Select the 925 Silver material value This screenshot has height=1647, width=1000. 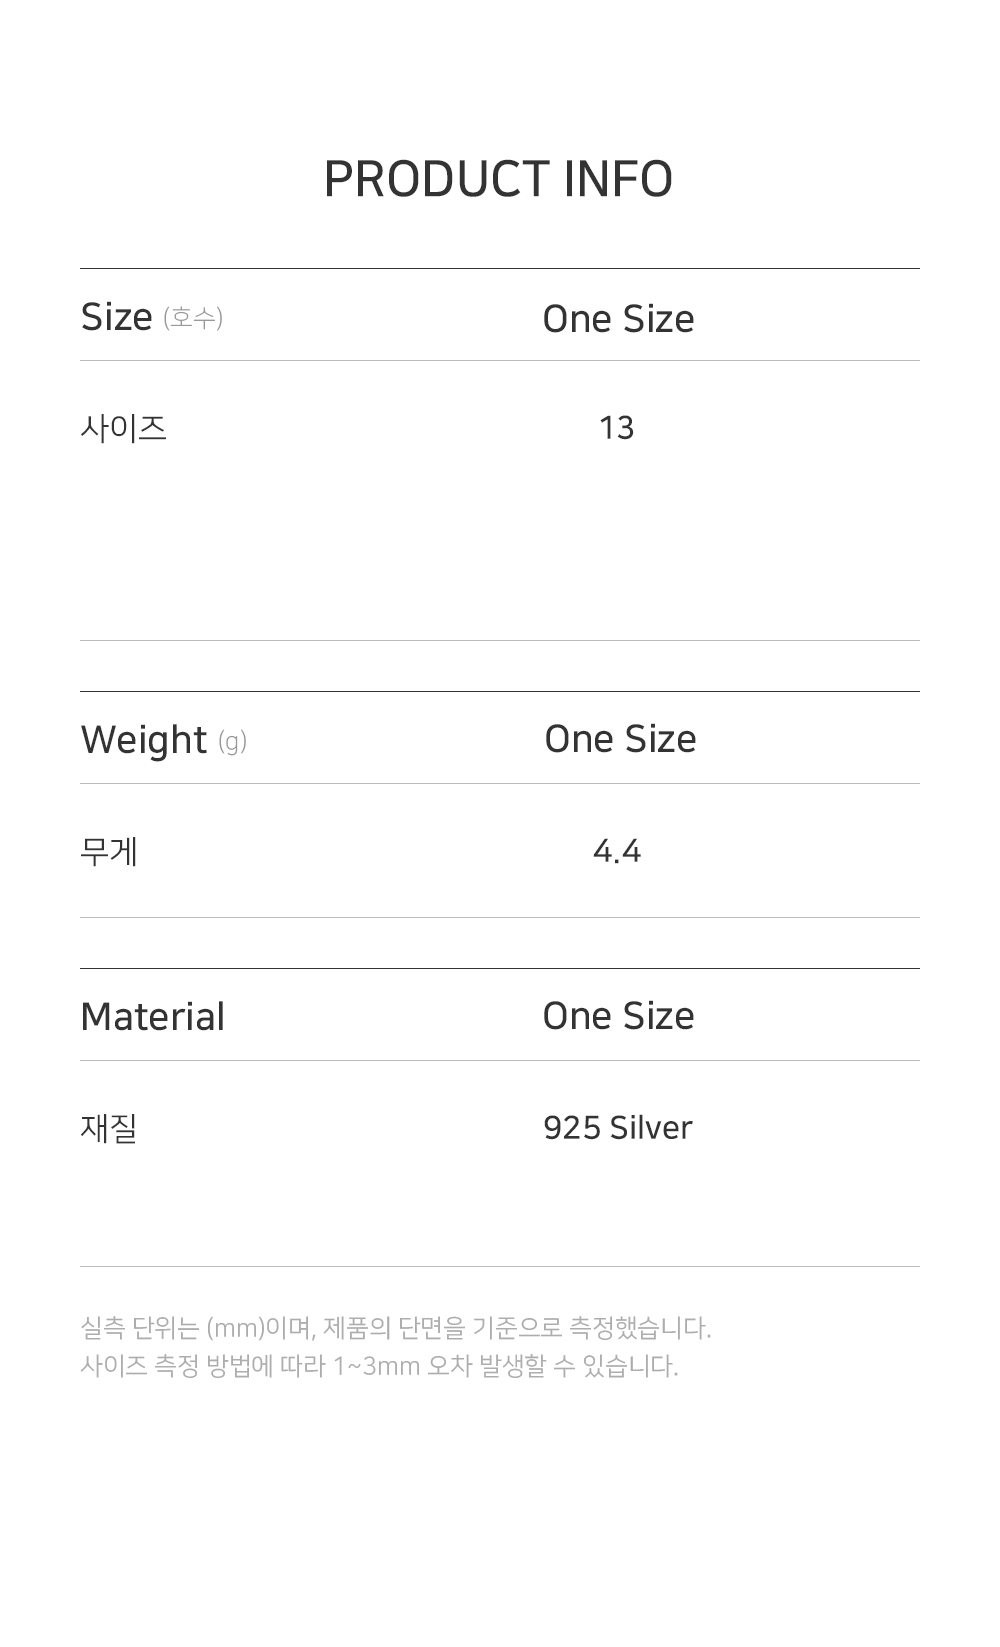click(x=617, y=1128)
